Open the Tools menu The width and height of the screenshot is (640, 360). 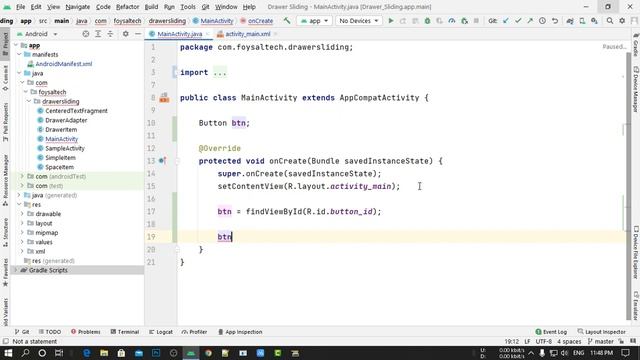188,7
